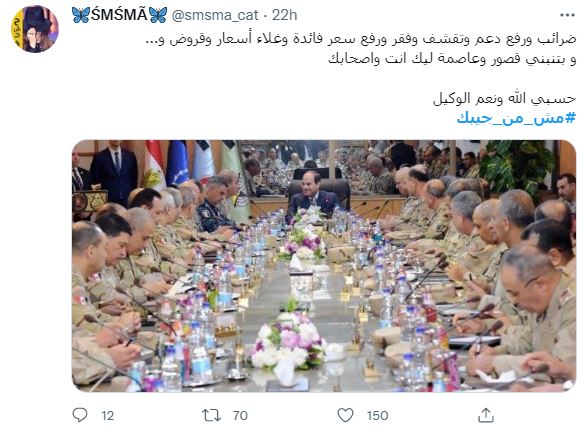This screenshot has height=431, width=585.
Task: Click the butterfly emoji after the display name
Action: 158,15
